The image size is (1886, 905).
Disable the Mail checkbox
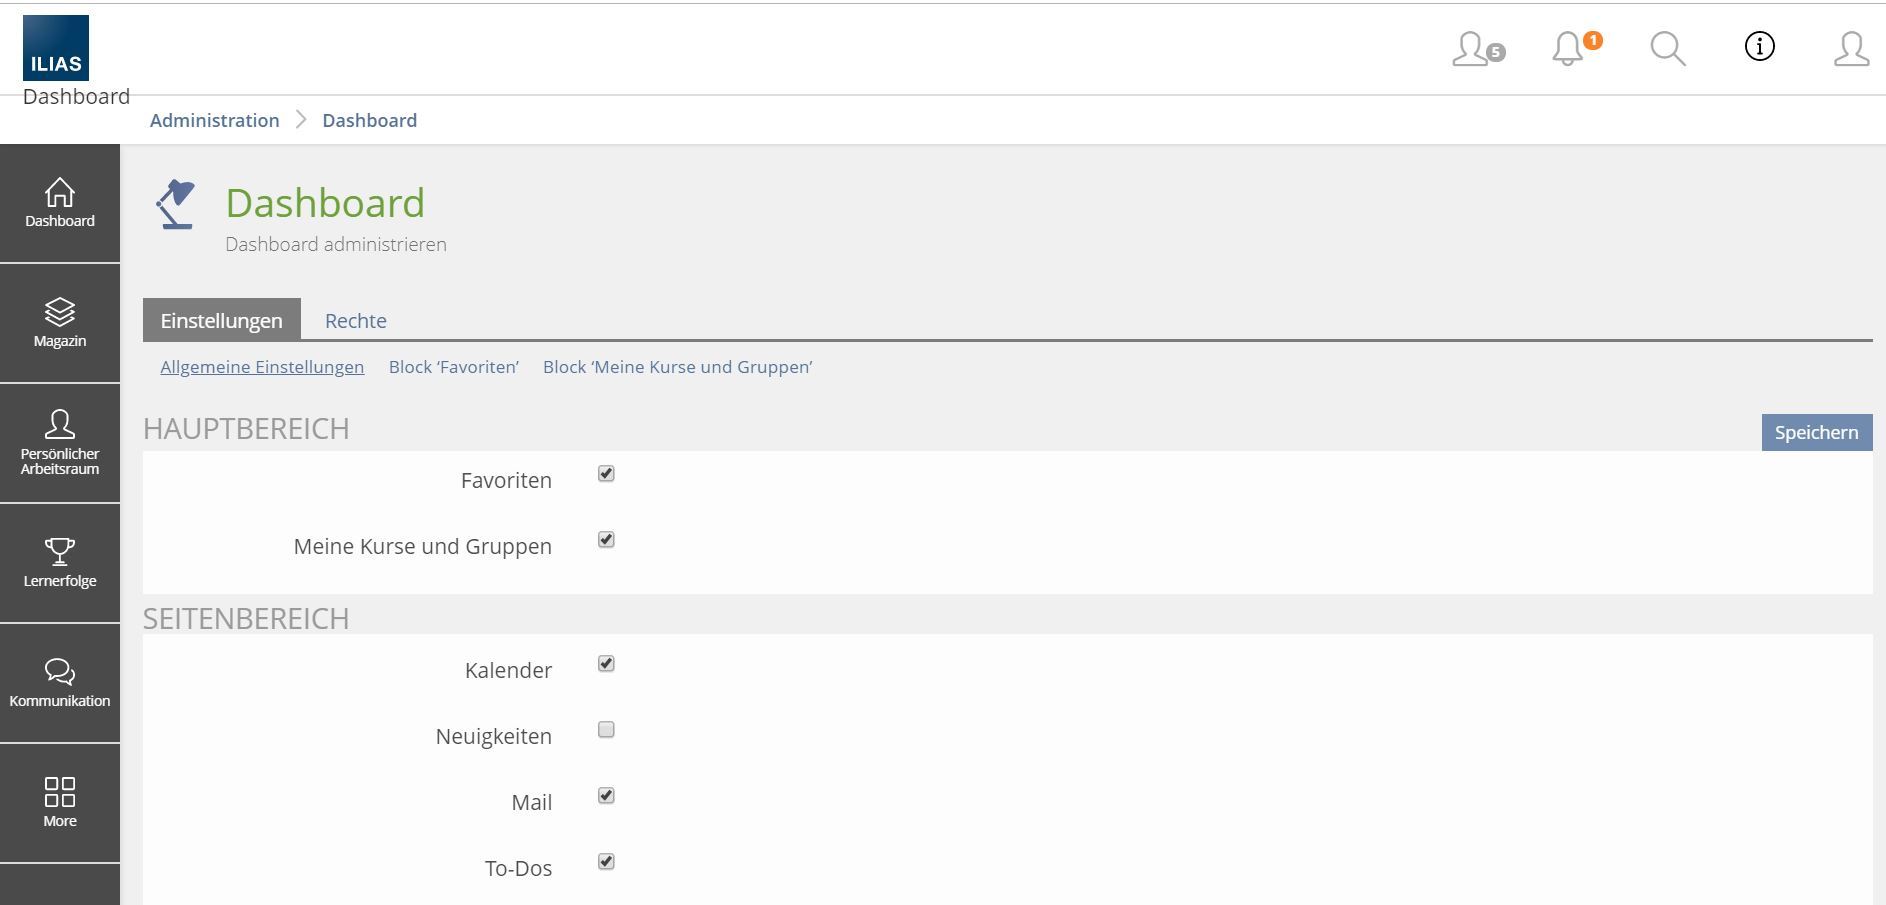tap(606, 796)
